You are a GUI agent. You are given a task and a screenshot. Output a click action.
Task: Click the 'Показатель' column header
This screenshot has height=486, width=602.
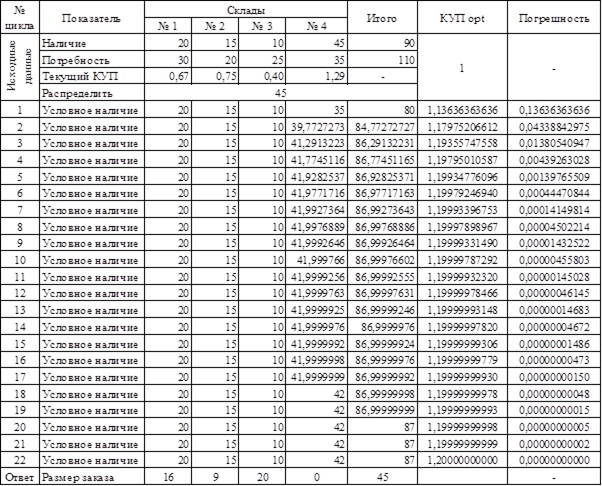pyautogui.click(x=93, y=19)
